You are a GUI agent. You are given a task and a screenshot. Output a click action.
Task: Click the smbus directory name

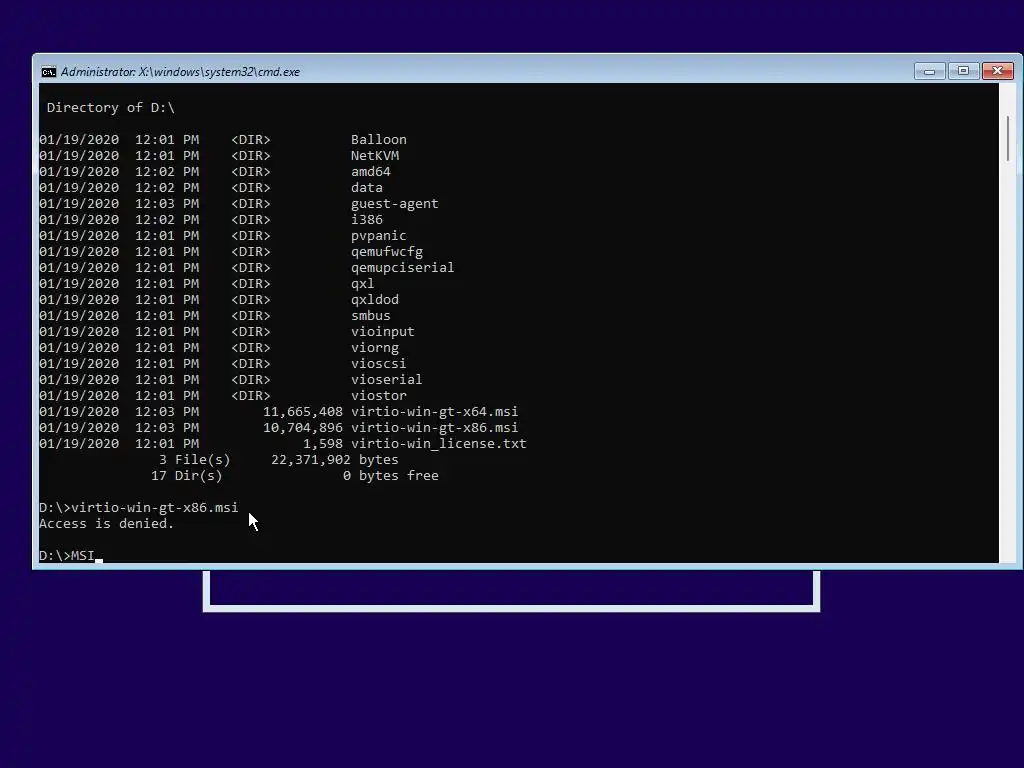click(371, 315)
